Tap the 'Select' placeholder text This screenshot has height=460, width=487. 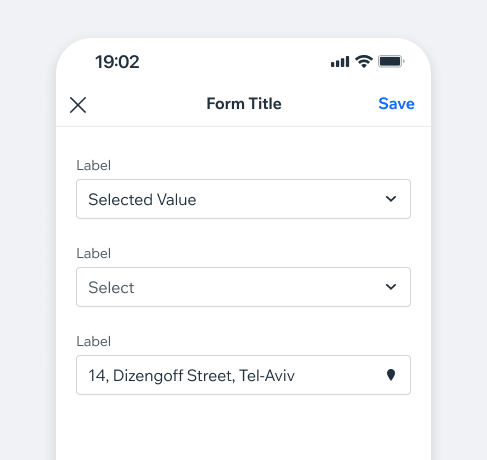pos(111,288)
